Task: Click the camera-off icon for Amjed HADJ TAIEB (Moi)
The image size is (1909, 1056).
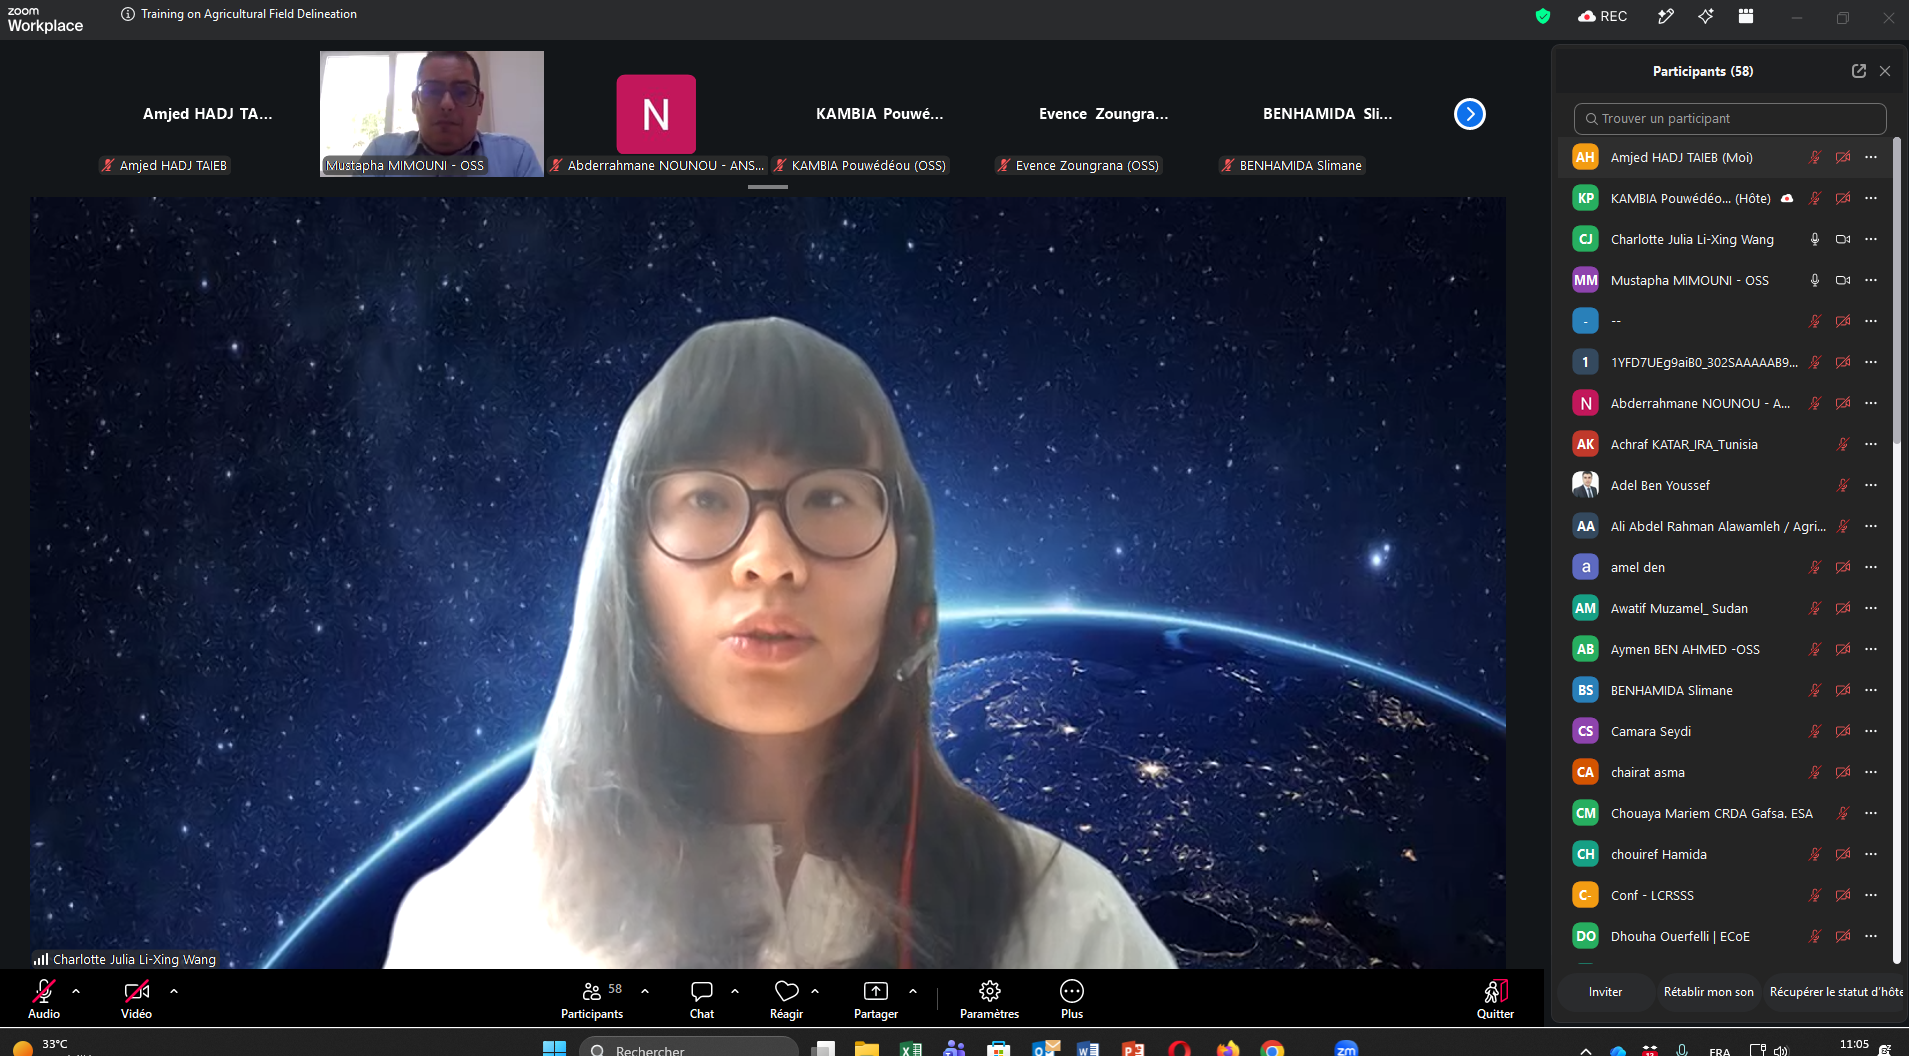Action: point(1843,157)
